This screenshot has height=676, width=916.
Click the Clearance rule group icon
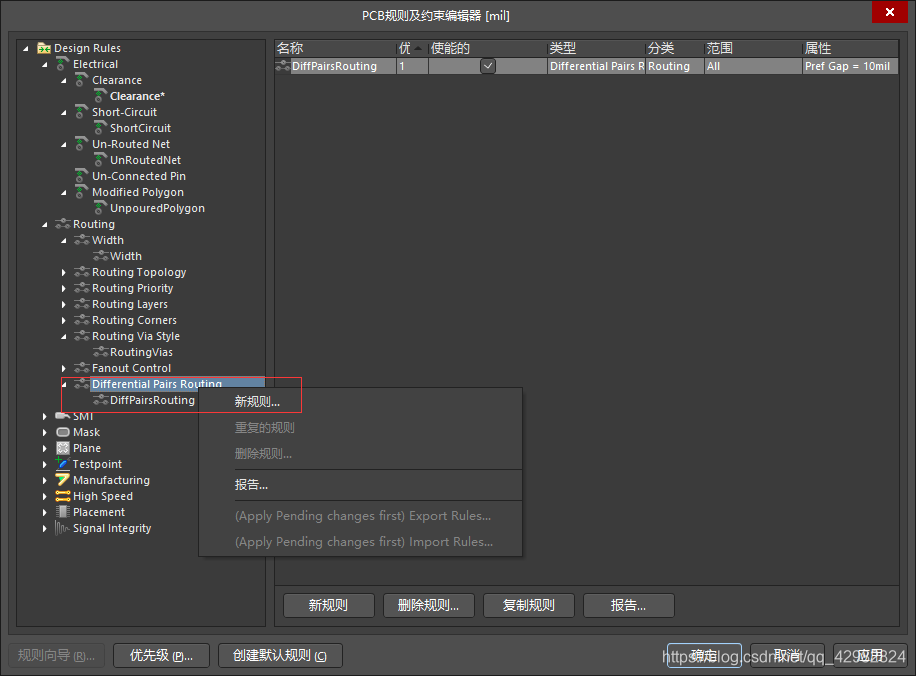[x=82, y=79]
